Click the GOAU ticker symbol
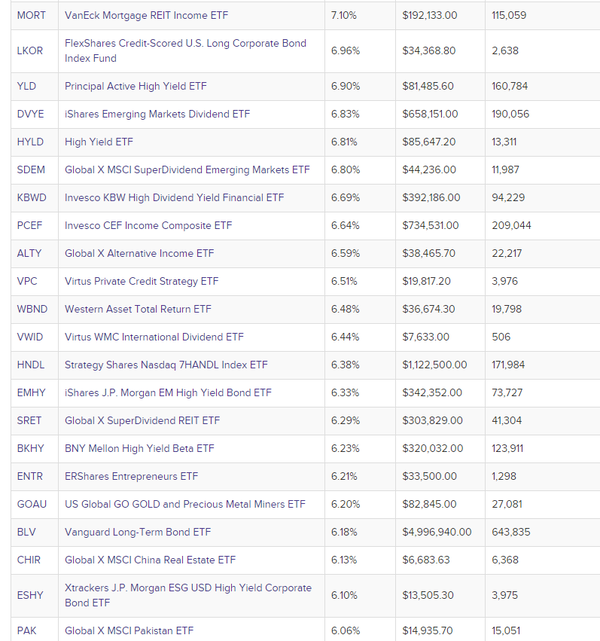The image size is (600, 641). [32, 504]
